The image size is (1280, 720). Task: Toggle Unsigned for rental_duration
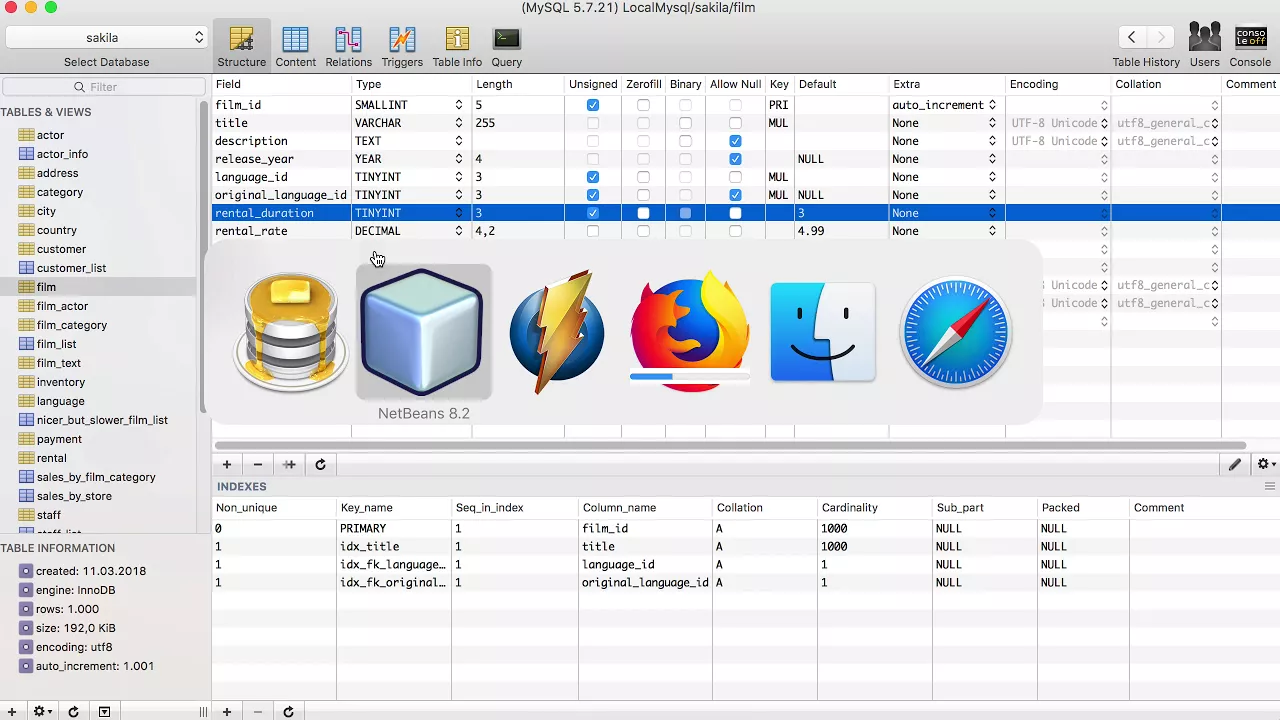click(593, 213)
